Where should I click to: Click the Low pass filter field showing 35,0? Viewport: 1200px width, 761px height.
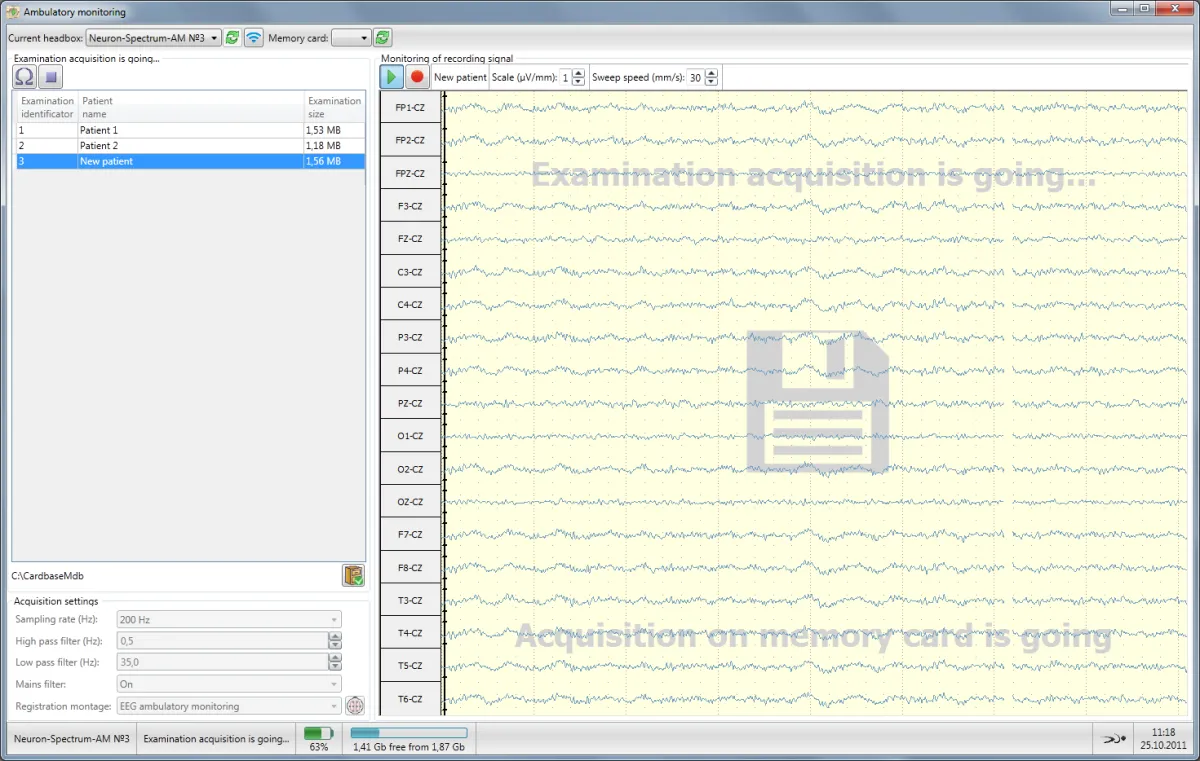click(x=223, y=662)
